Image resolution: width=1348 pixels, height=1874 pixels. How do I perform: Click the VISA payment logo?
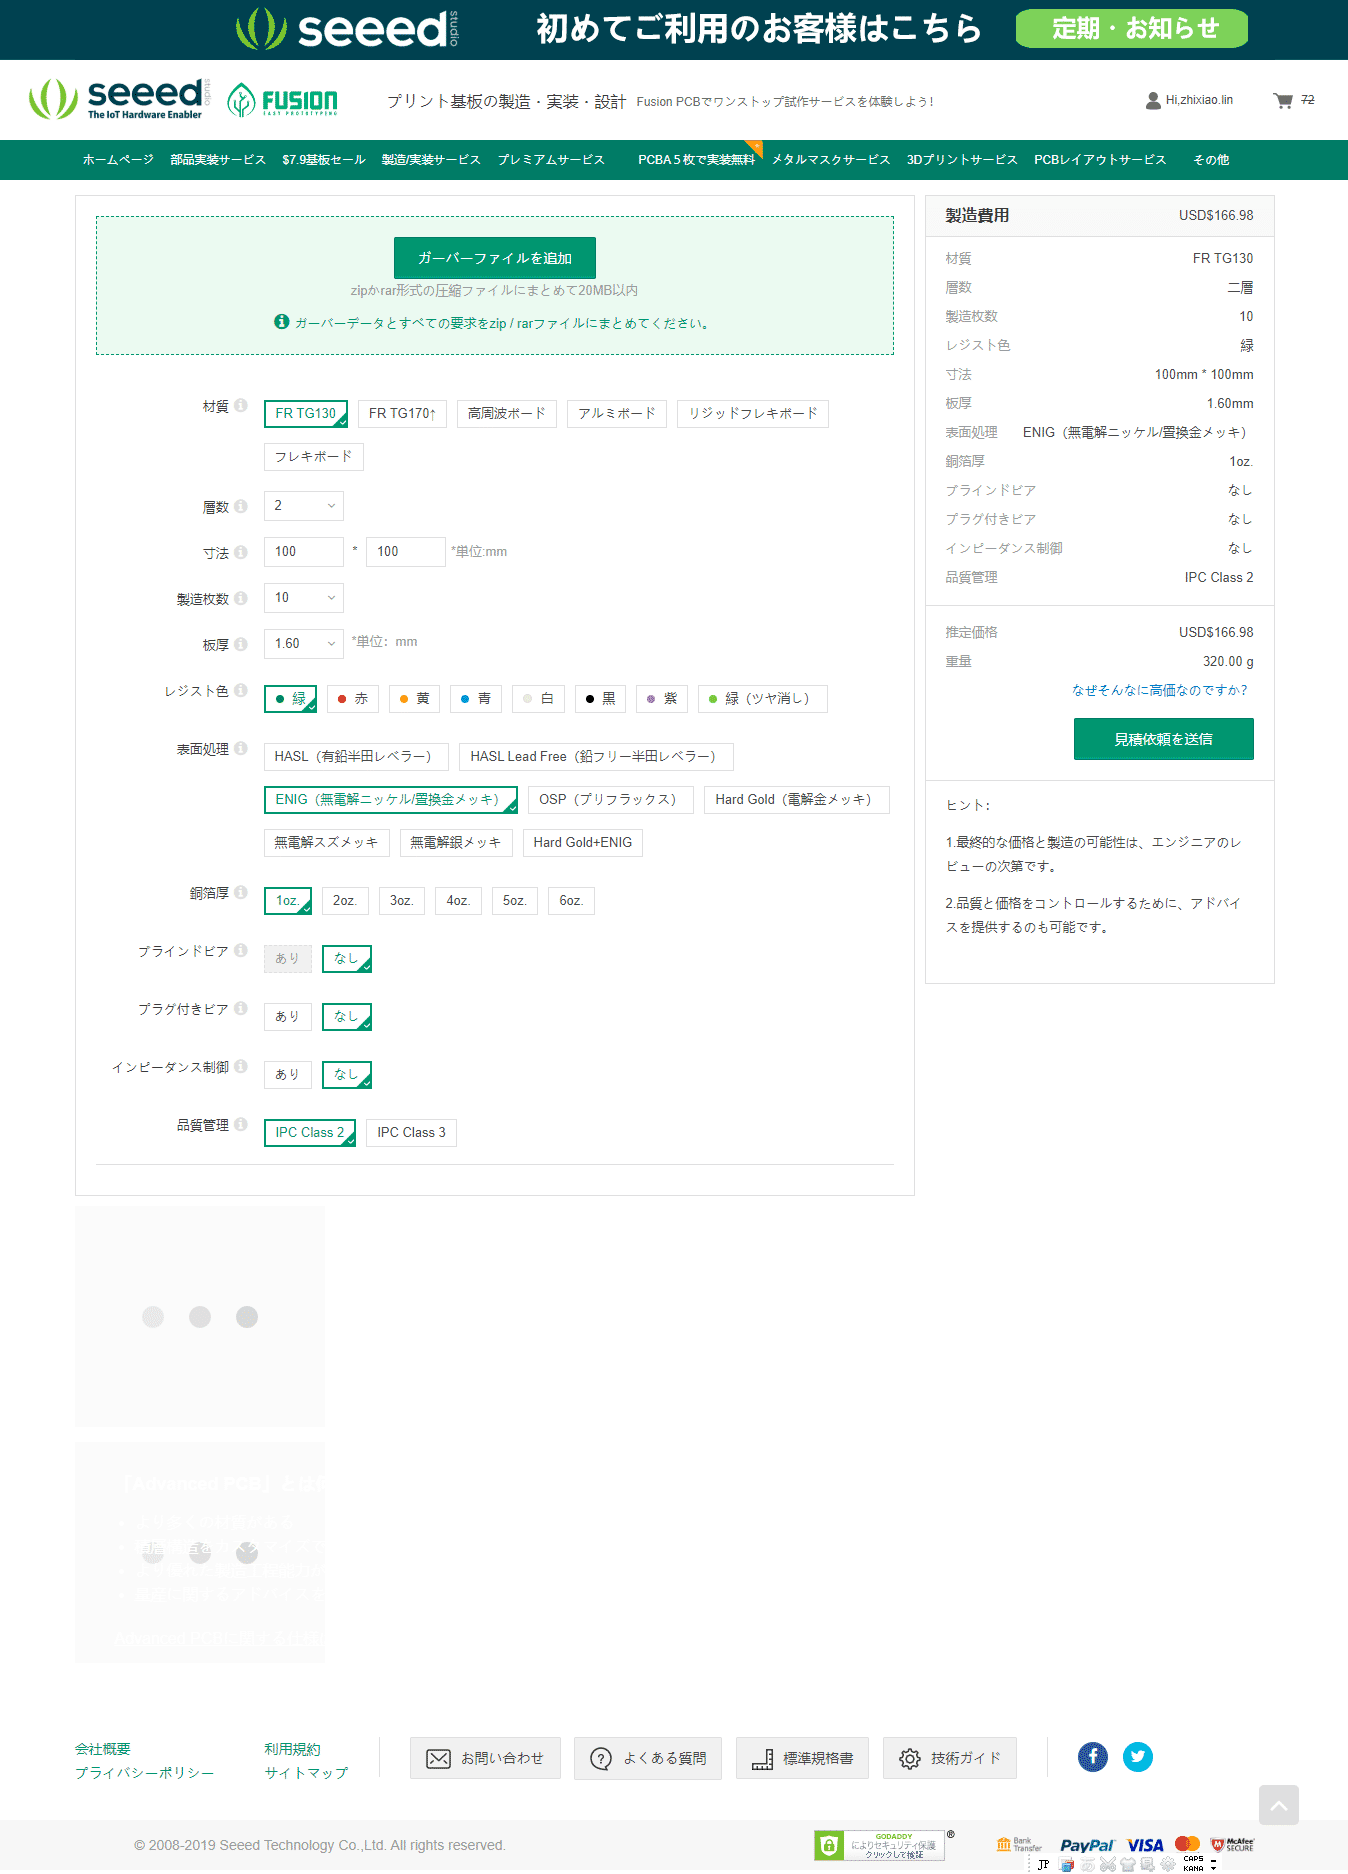(x=1145, y=1846)
